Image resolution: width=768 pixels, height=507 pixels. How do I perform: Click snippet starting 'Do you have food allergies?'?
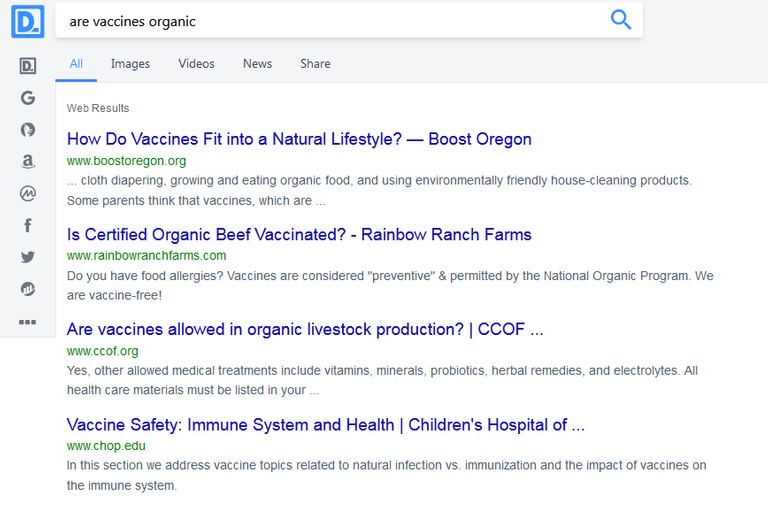pos(390,286)
